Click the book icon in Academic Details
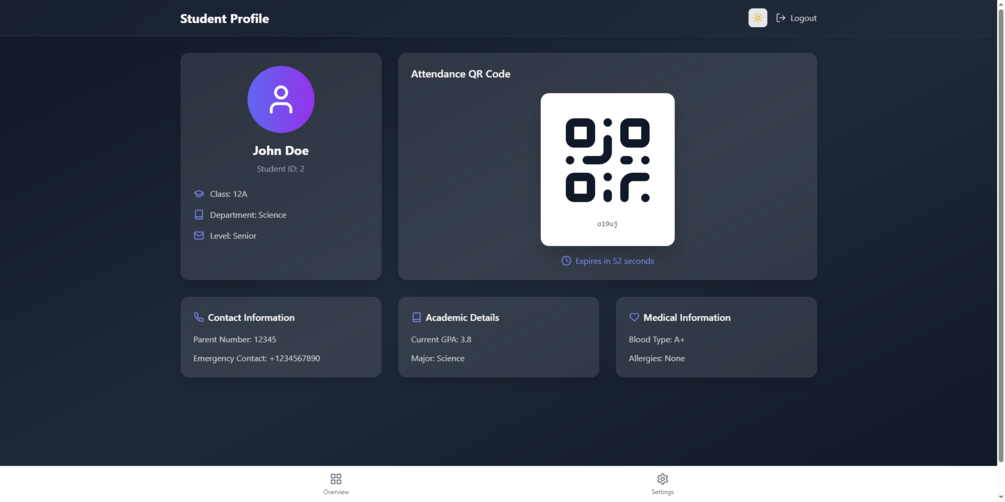Image resolution: width=1005 pixels, height=502 pixels. 417,317
